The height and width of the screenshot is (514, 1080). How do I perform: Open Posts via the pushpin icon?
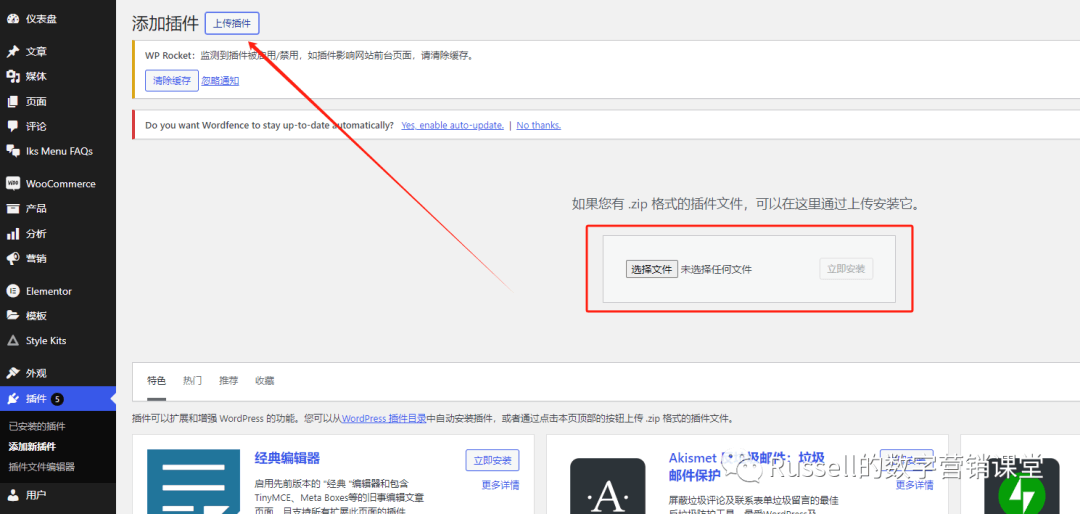coord(12,51)
